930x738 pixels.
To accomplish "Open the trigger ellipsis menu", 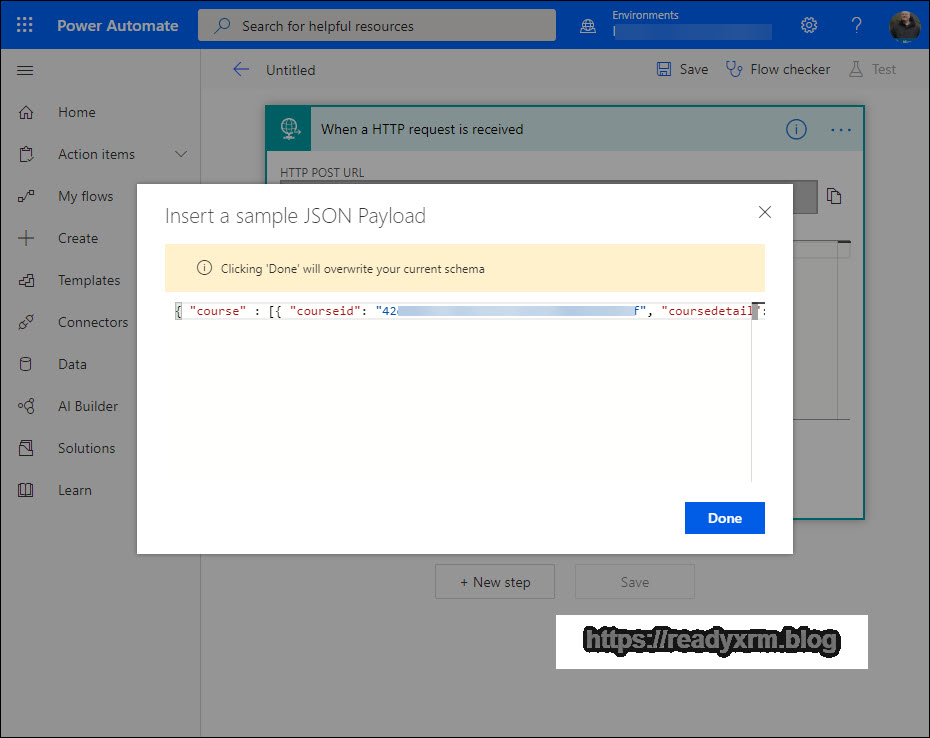I will click(840, 129).
